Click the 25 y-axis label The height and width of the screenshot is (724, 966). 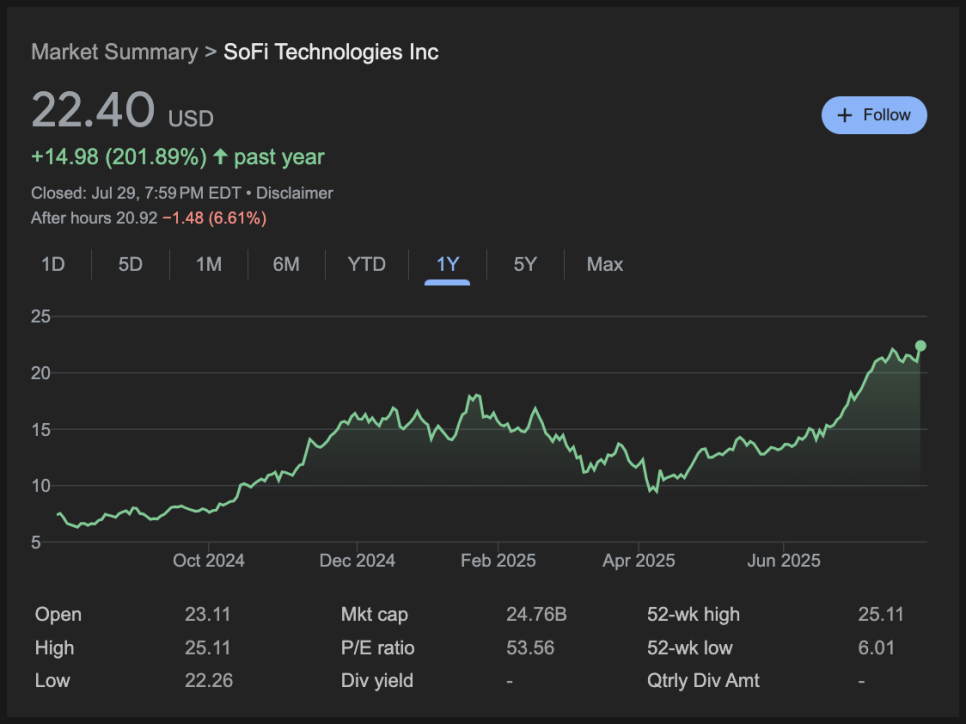pyautogui.click(x=41, y=317)
